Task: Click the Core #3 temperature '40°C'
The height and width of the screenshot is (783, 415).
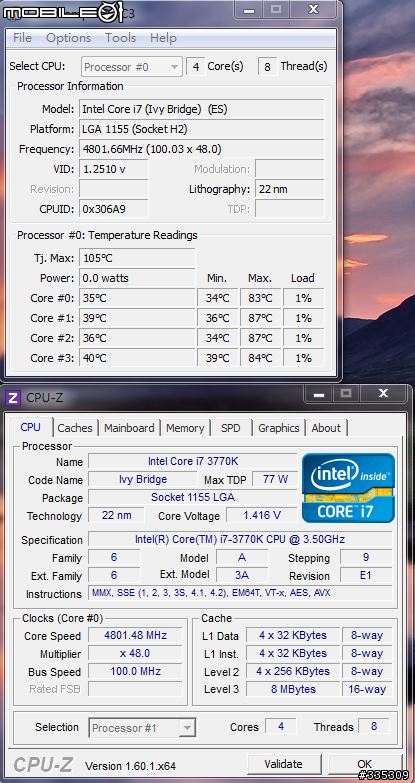Action: (137, 358)
